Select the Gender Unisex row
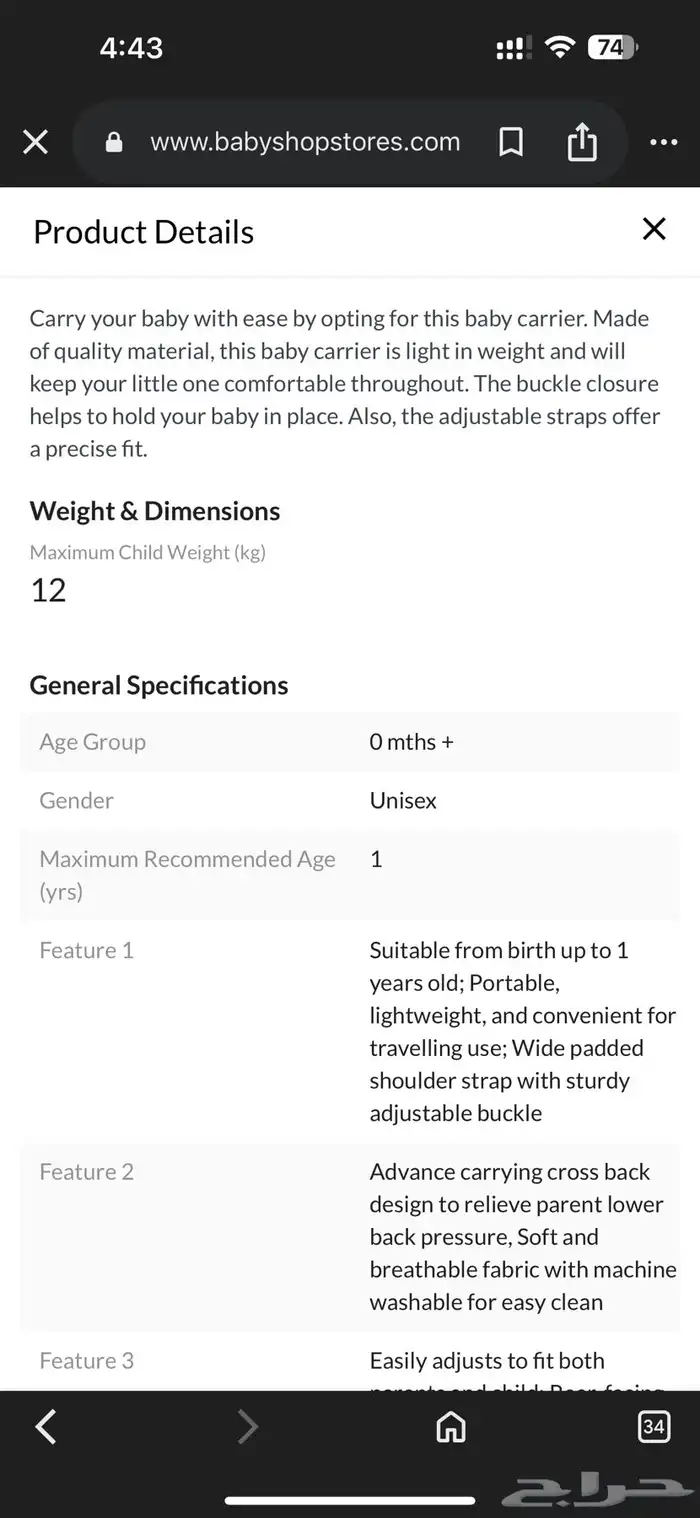Viewport: 700px width, 1518px height. (350, 800)
